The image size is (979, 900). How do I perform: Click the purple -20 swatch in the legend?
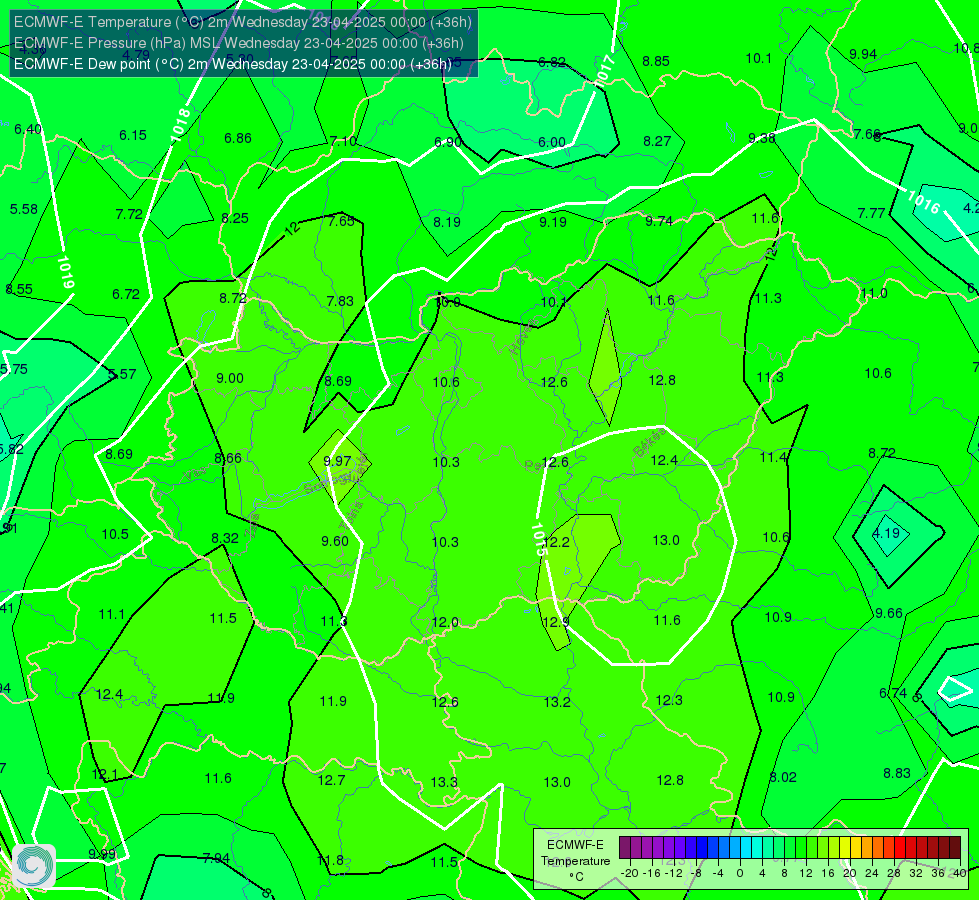click(x=625, y=848)
